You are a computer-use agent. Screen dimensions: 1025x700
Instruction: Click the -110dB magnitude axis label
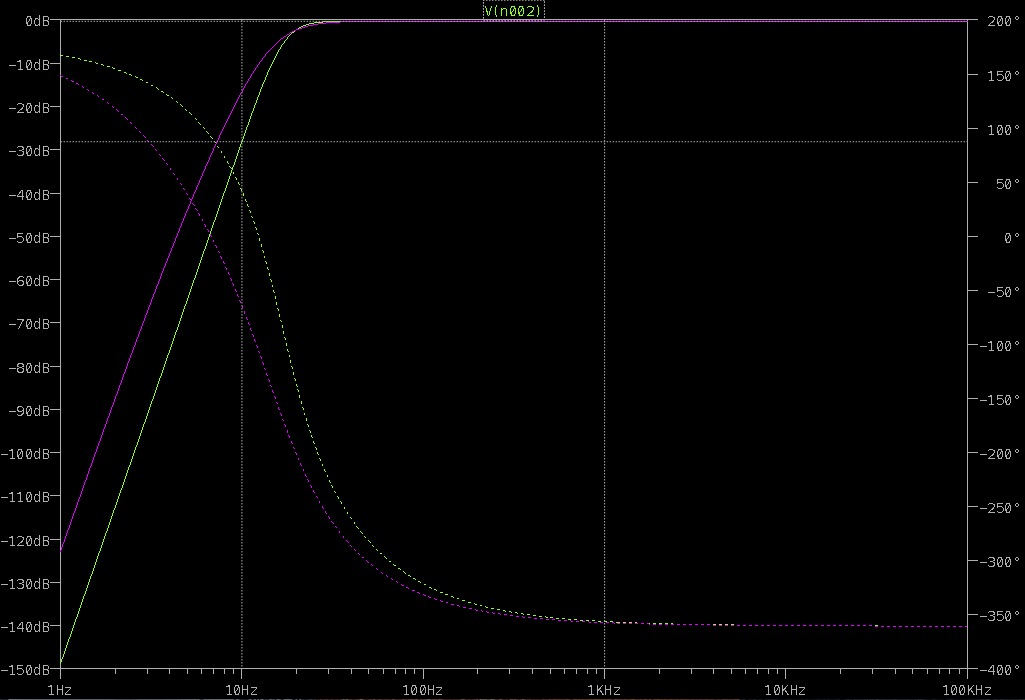coord(25,497)
